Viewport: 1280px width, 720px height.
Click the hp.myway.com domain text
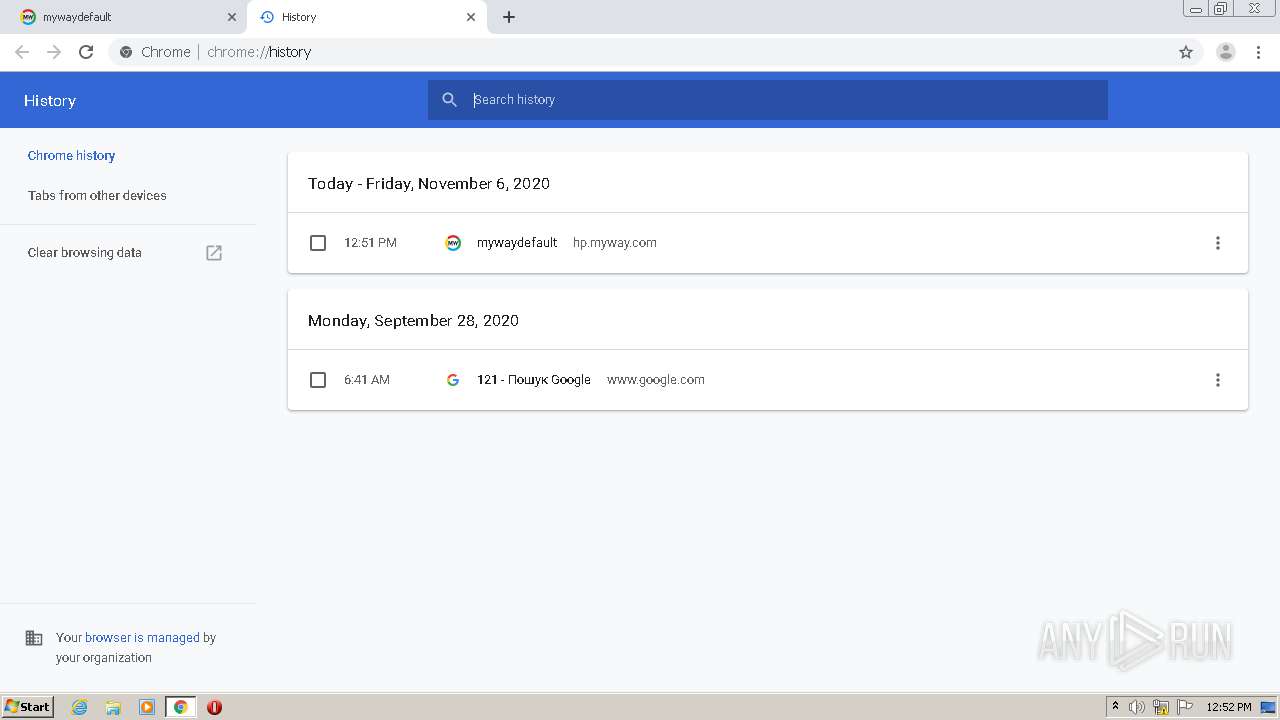pos(615,243)
